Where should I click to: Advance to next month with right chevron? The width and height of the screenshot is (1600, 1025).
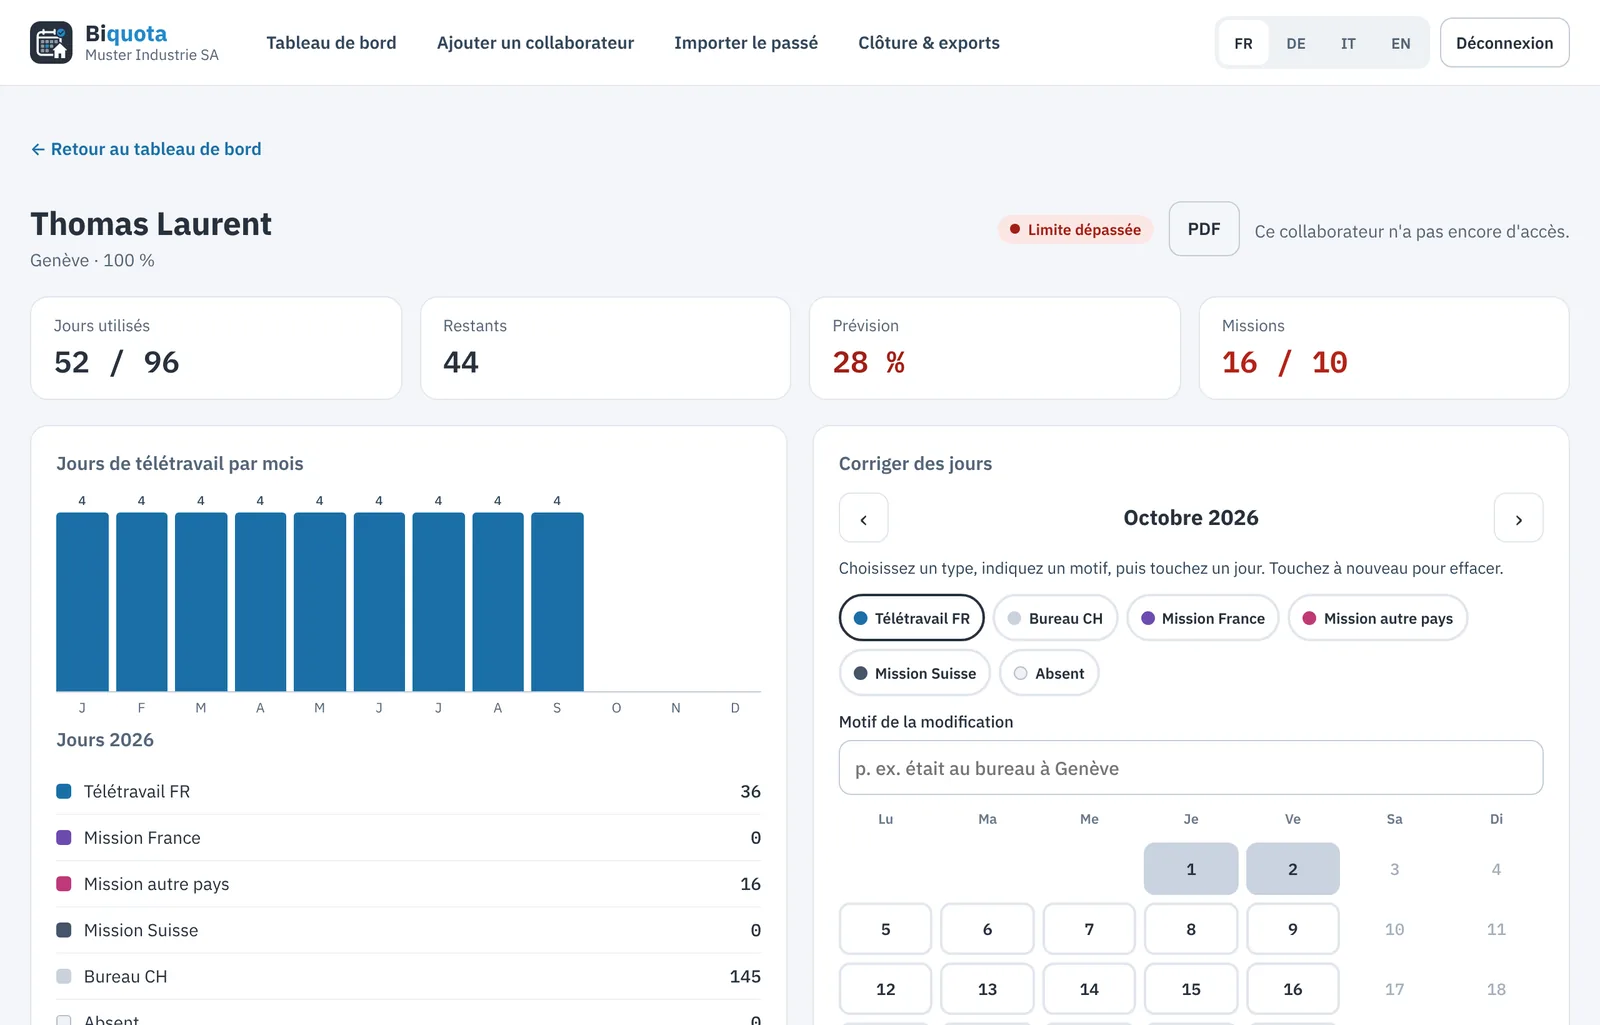click(x=1518, y=518)
